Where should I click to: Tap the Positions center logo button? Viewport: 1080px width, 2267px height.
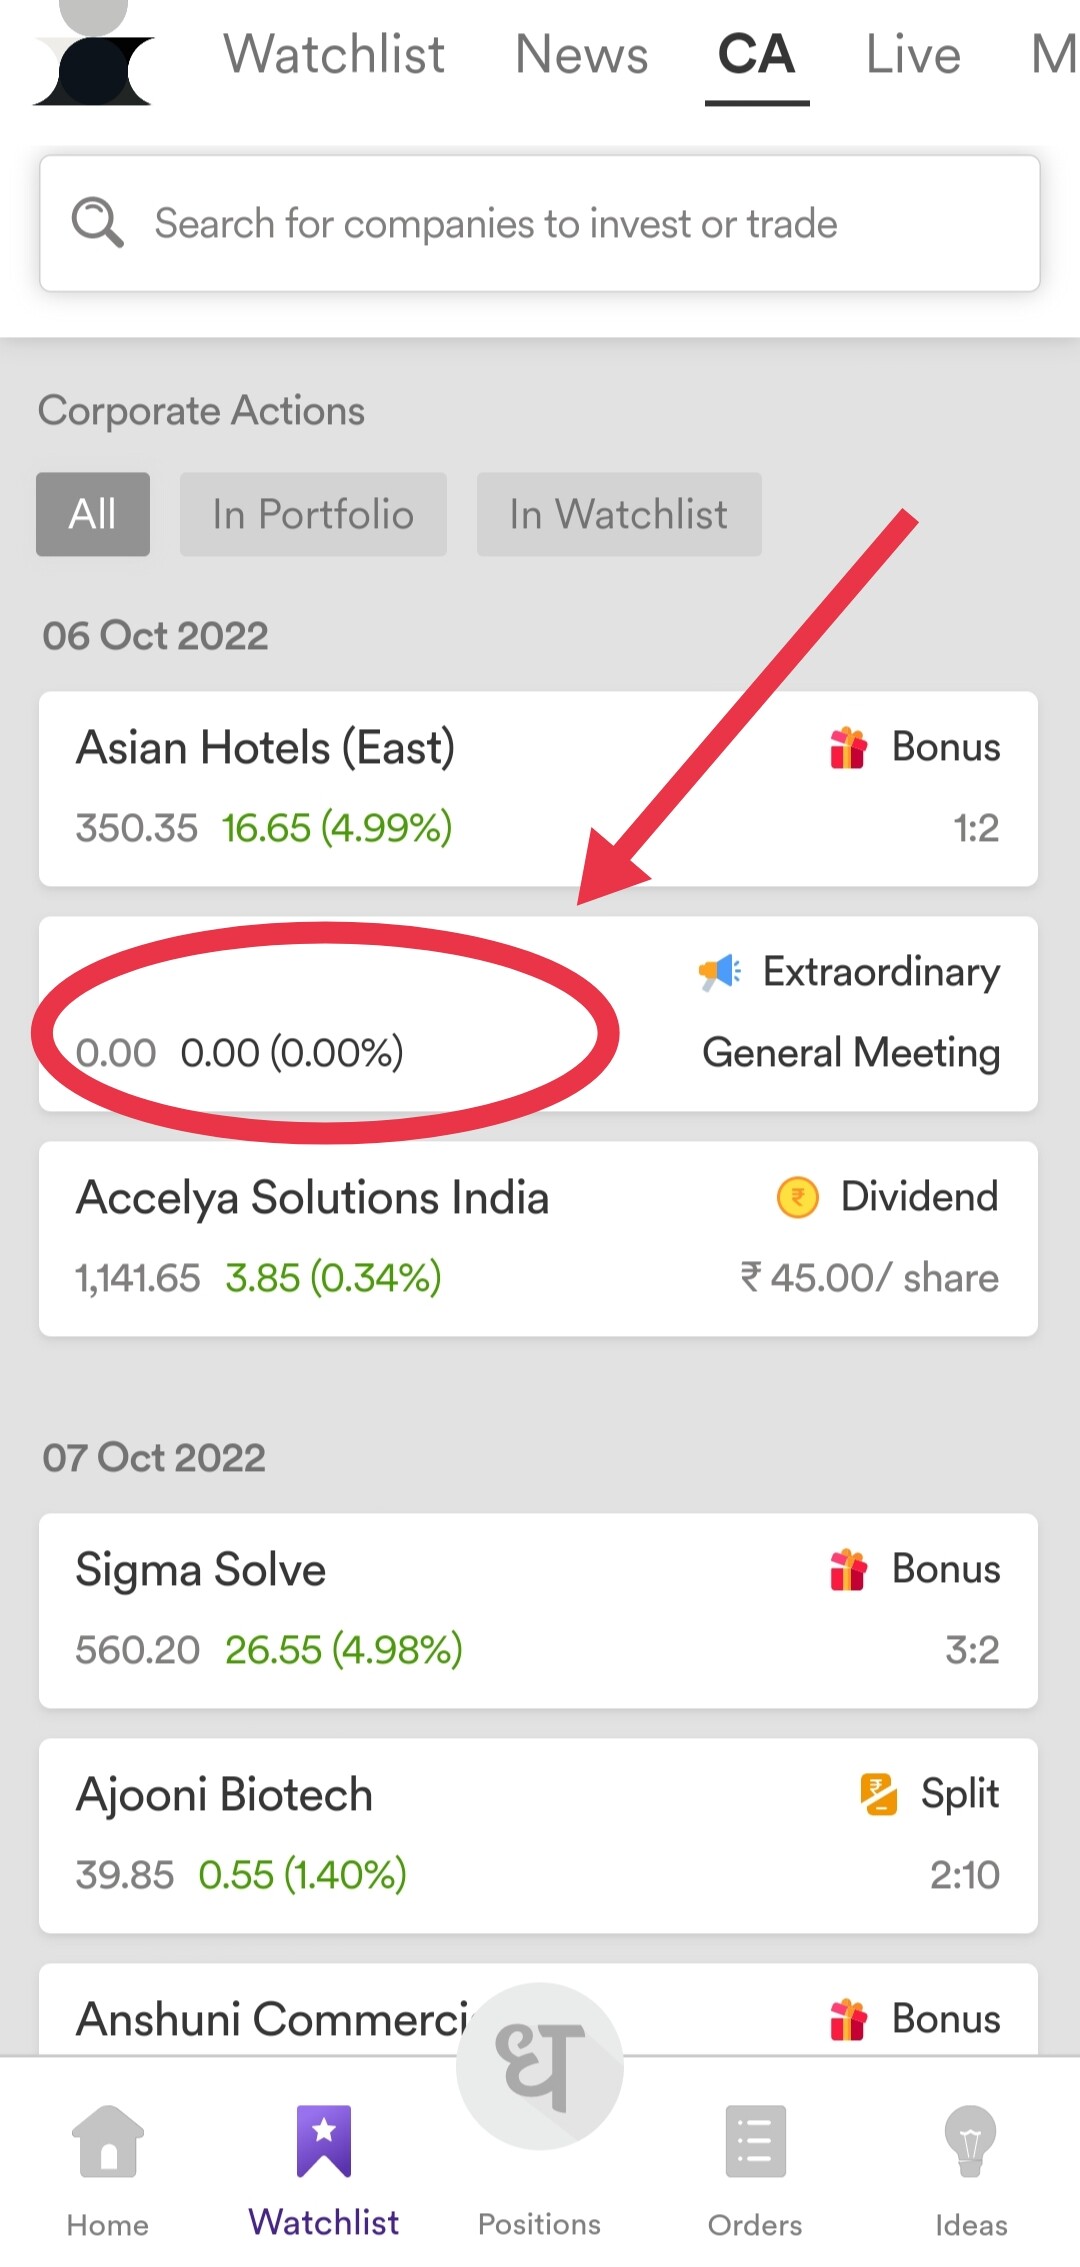click(x=540, y=2066)
